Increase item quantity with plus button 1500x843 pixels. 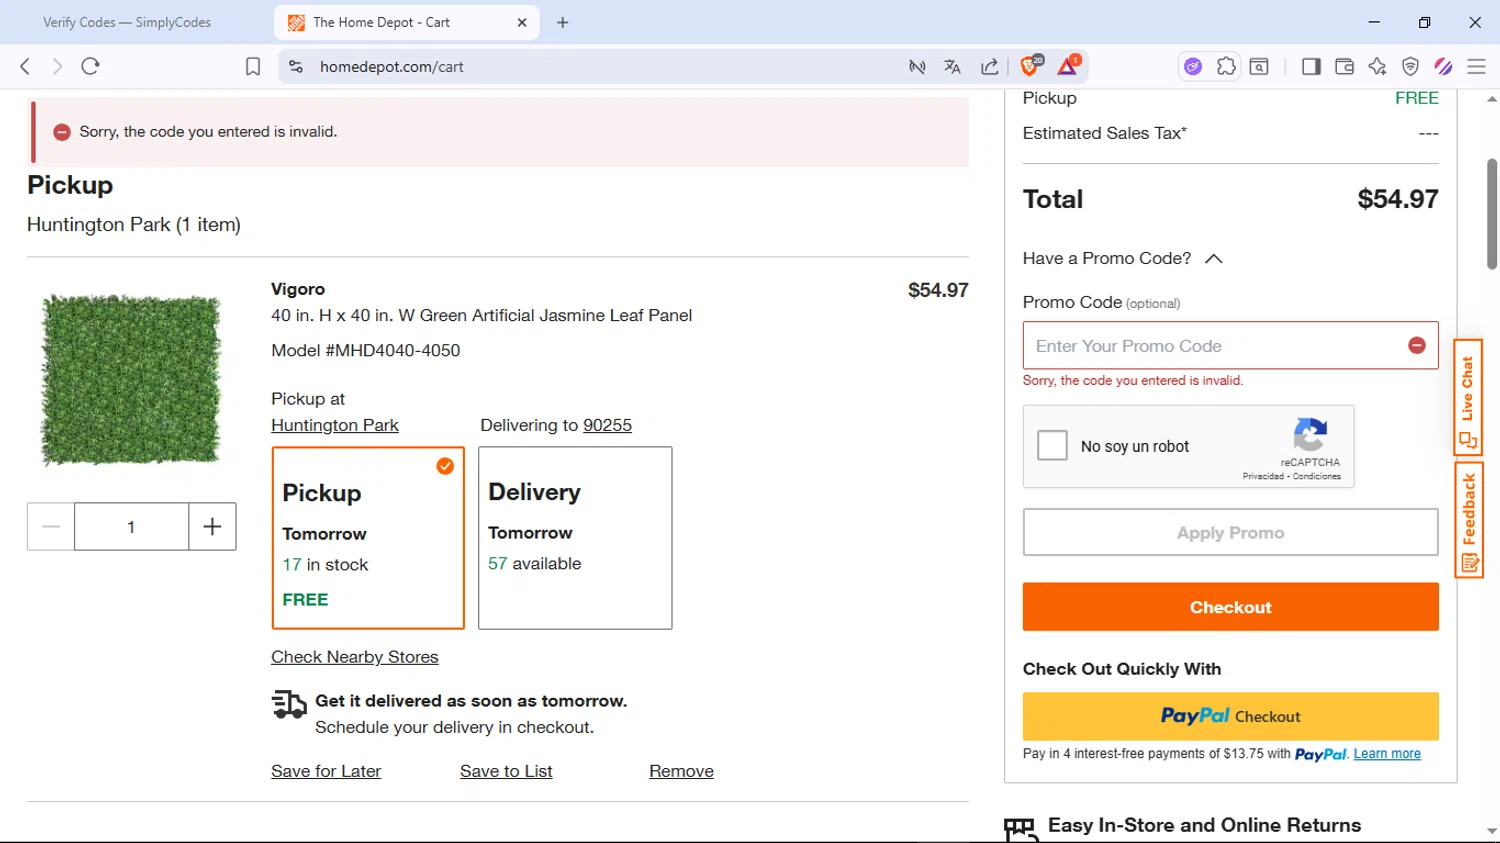pos(212,526)
